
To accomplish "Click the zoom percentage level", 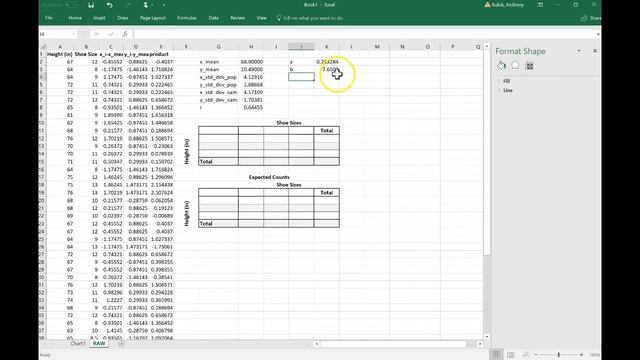I will pos(595,355).
